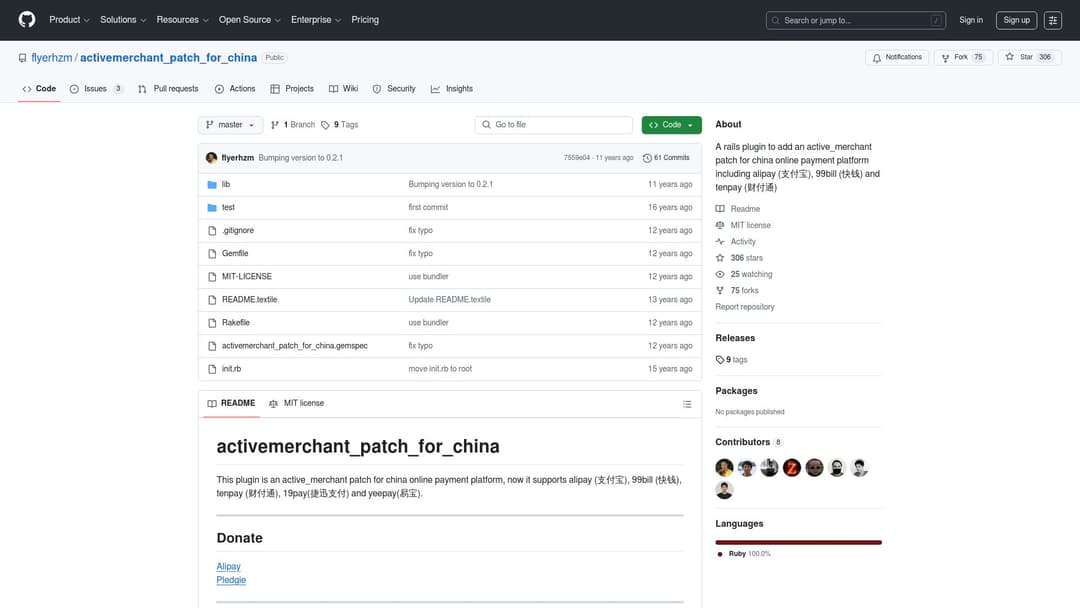Open the master branch dropdown
This screenshot has width=1080, height=608.
230,125
